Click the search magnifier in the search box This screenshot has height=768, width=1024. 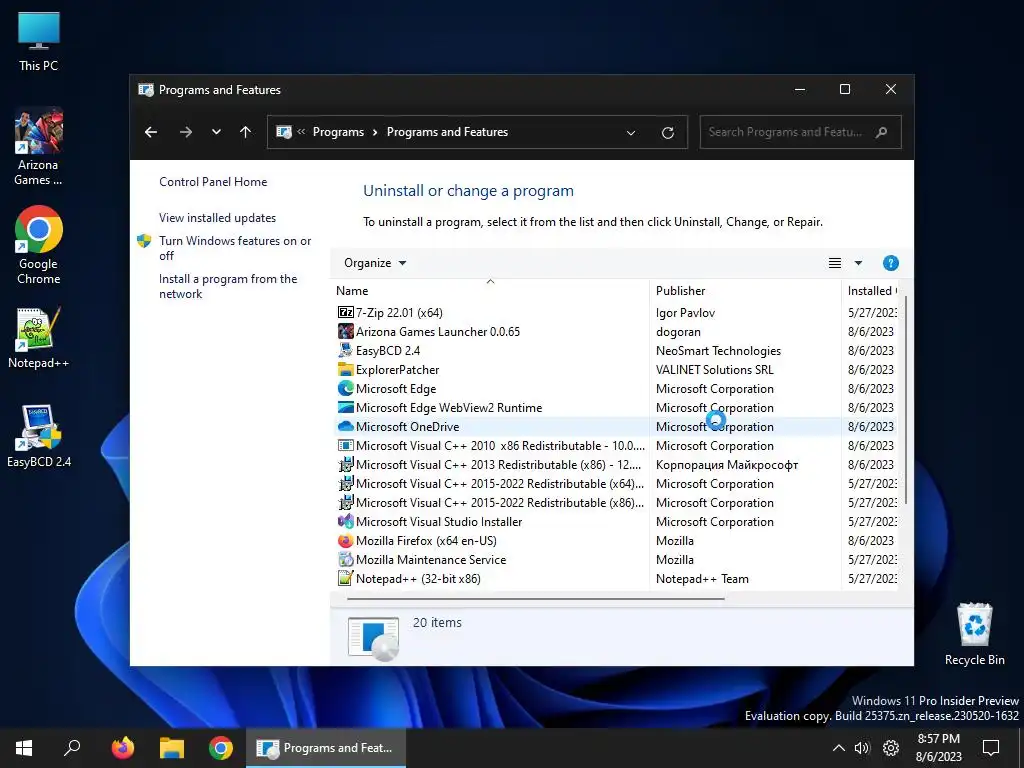coord(881,132)
